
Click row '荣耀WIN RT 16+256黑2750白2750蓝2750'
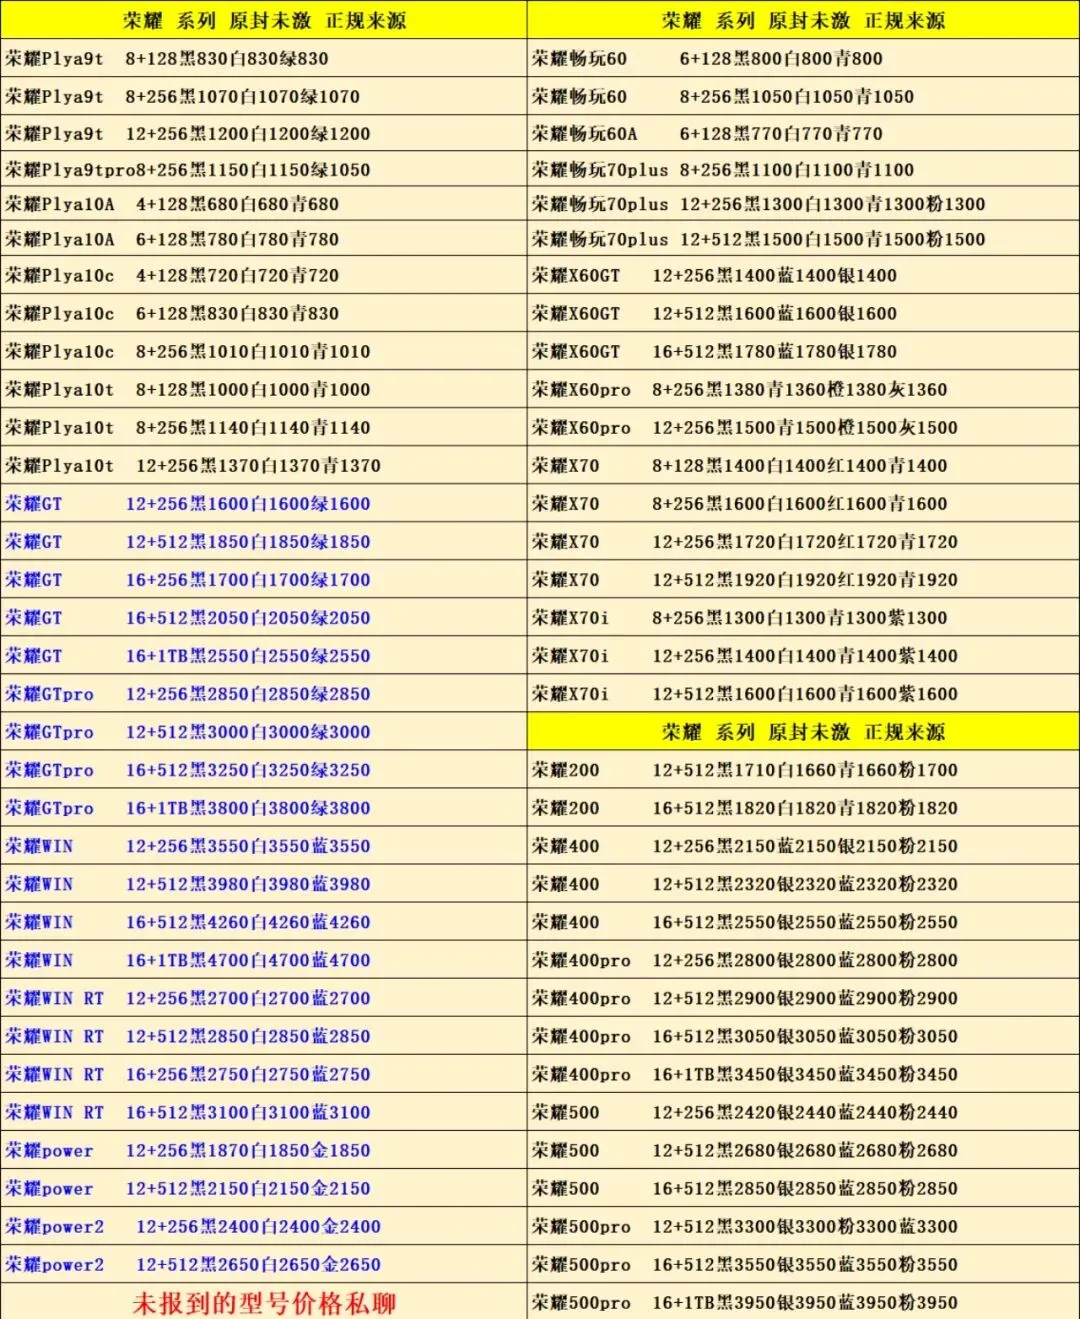click(264, 1074)
